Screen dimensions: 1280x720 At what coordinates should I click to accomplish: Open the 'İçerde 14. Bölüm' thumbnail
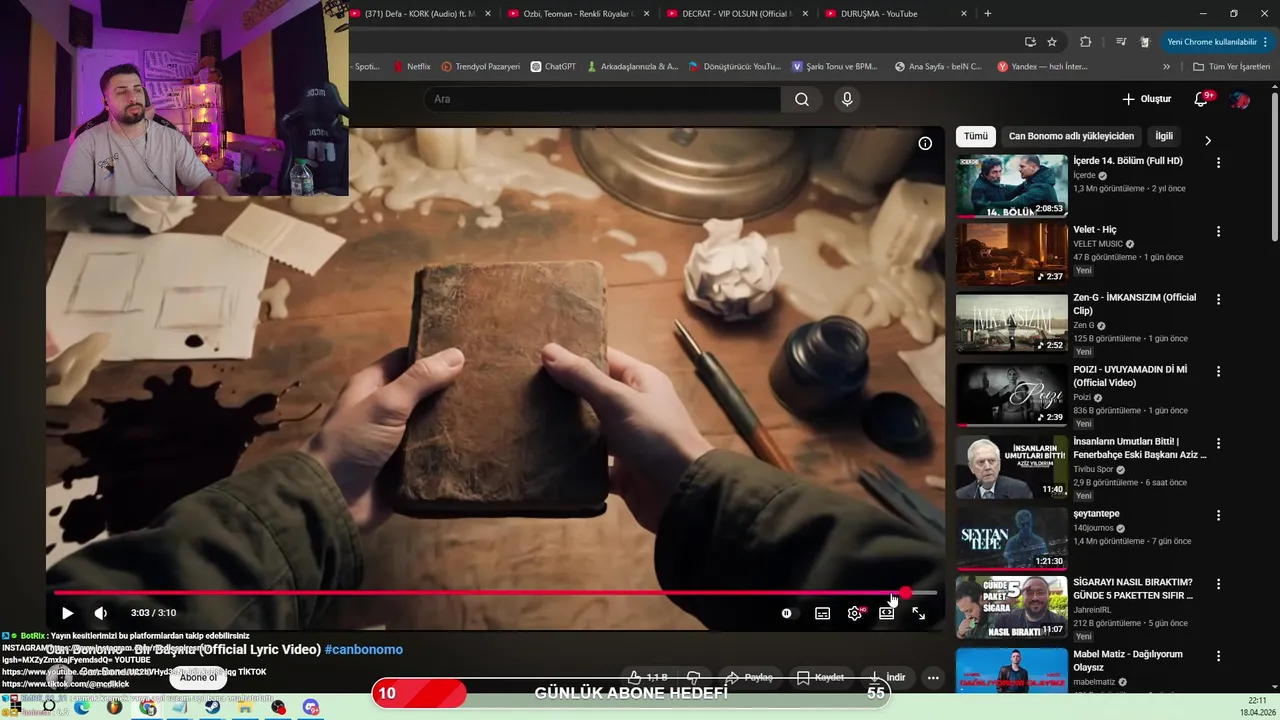tap(1012, 186)
